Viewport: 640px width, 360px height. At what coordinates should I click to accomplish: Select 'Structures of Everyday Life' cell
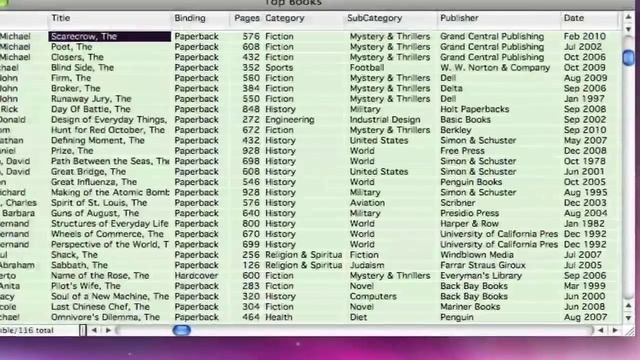click(109, 224)
